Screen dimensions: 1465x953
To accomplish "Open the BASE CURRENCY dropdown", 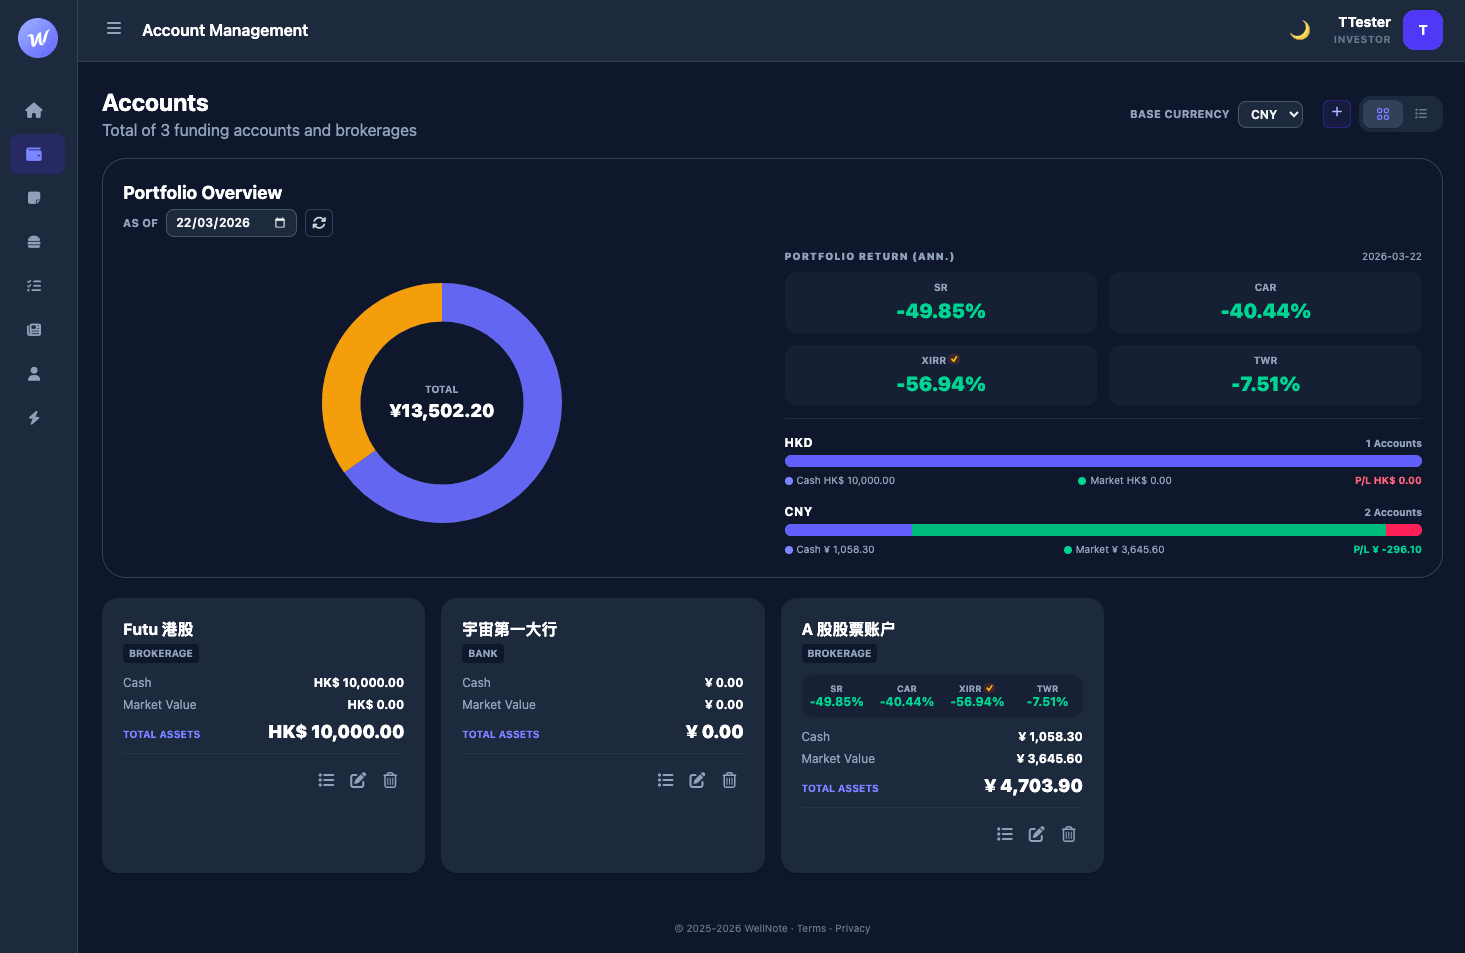I will click(x=1270, y=114).
